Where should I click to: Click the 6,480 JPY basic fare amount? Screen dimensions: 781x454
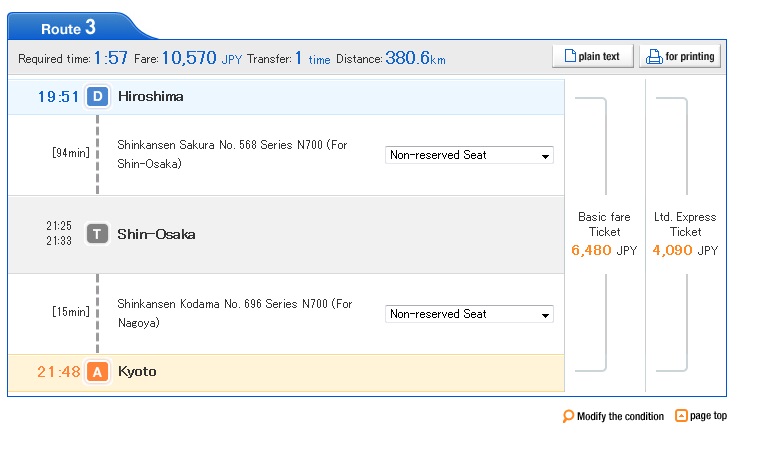click(x=604, y=250)
